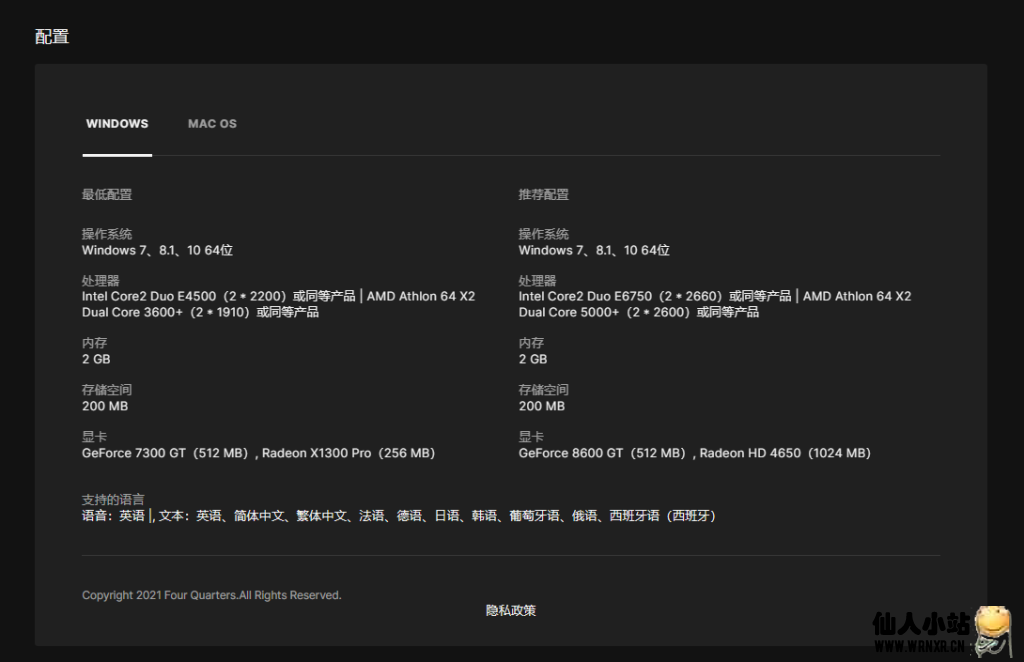Open the MAC OS requirements tab
1024x662 pixels.
coord(212,124)
